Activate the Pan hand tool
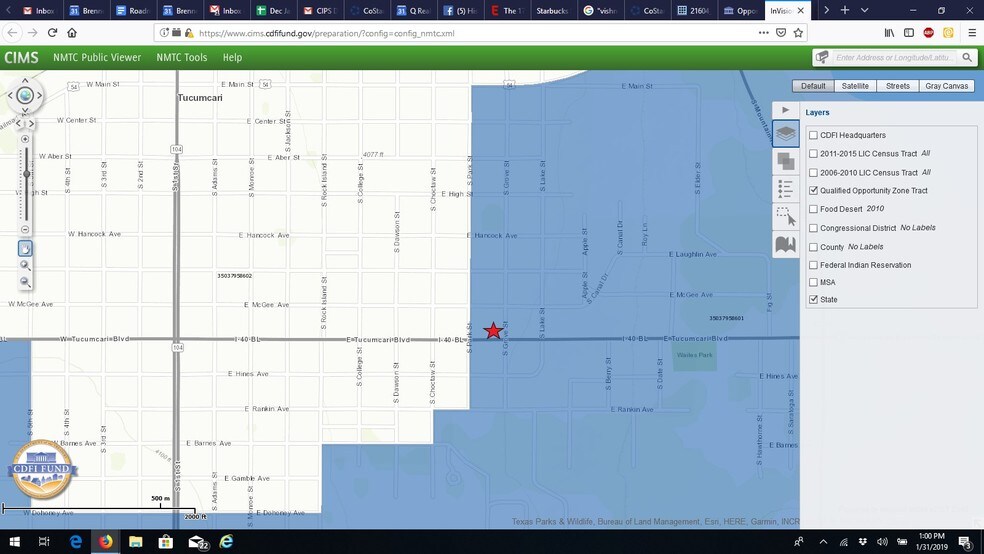Viewport: 984px width, 554px height. point(25,248)
